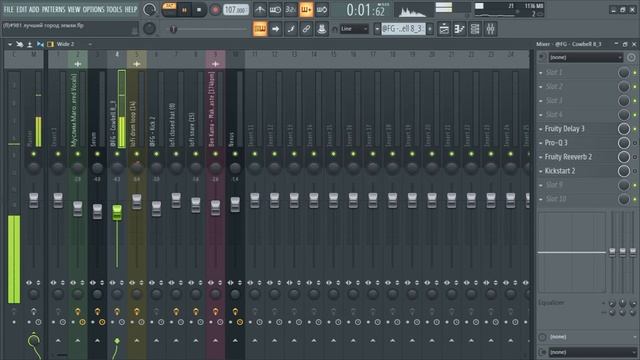Click the selected Cowbell track green fader
This screenshot has width=640, height=360.
click(x=117, y=213)
